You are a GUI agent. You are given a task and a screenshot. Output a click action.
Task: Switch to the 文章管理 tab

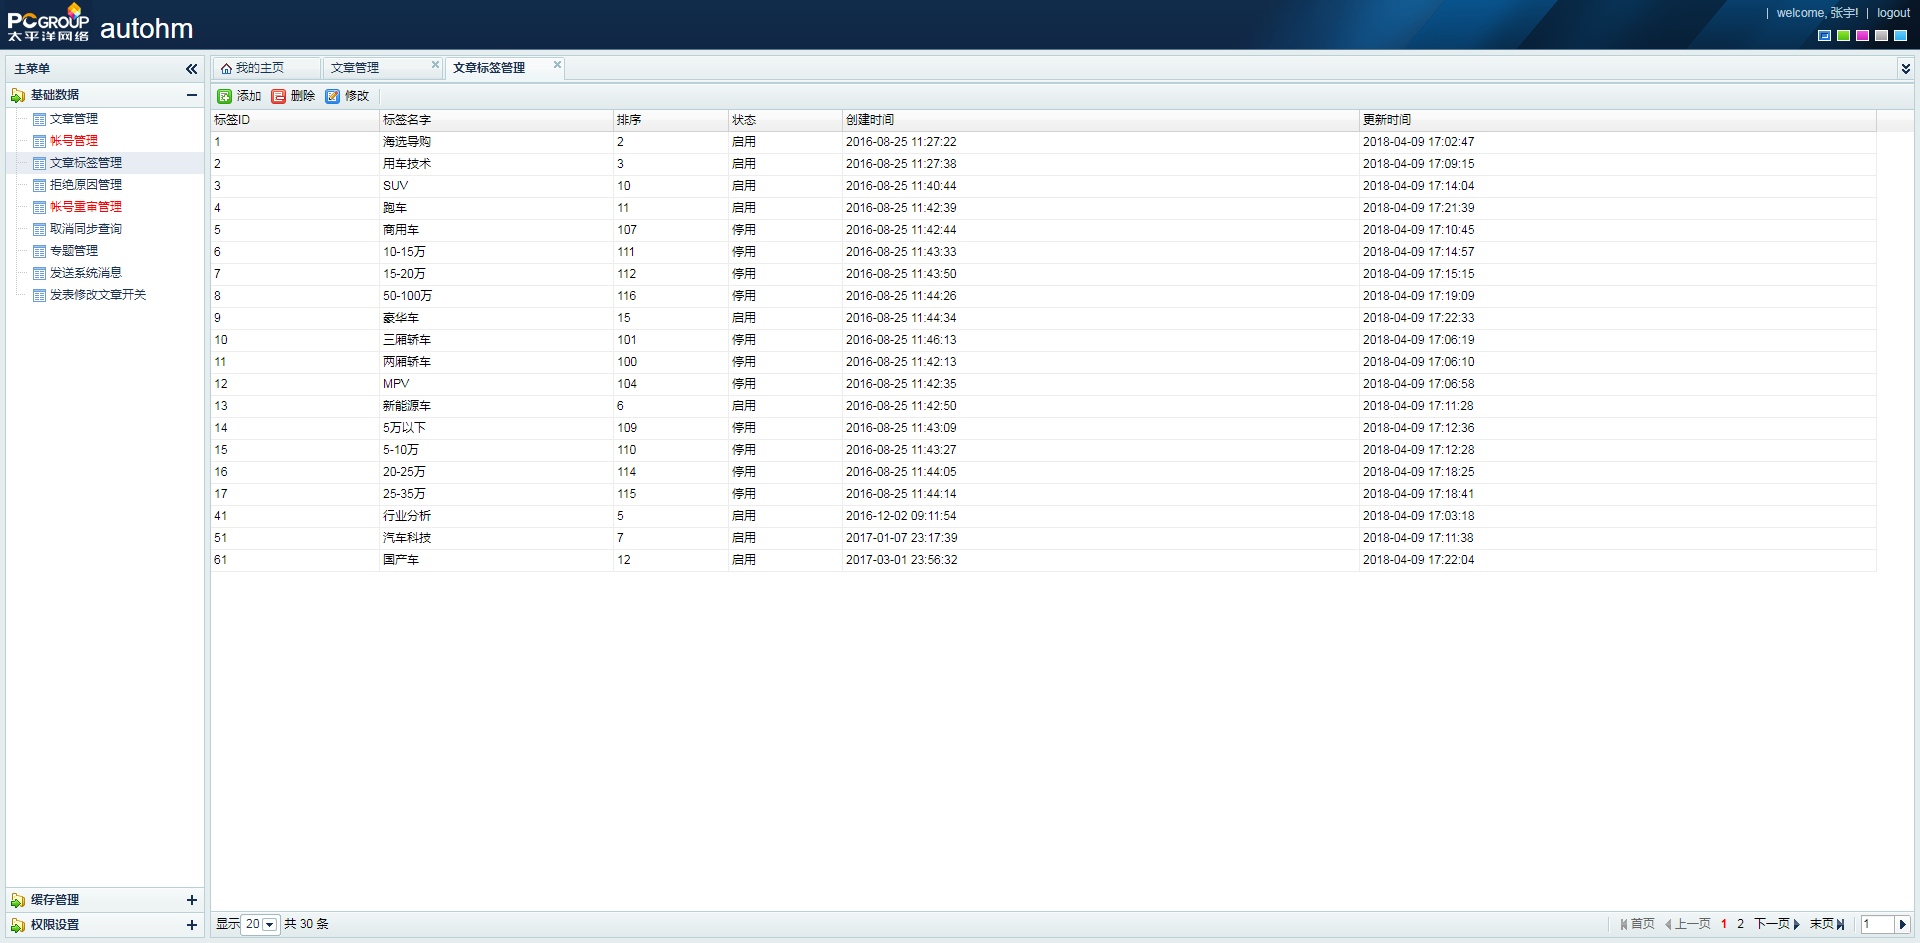[355, 68]
